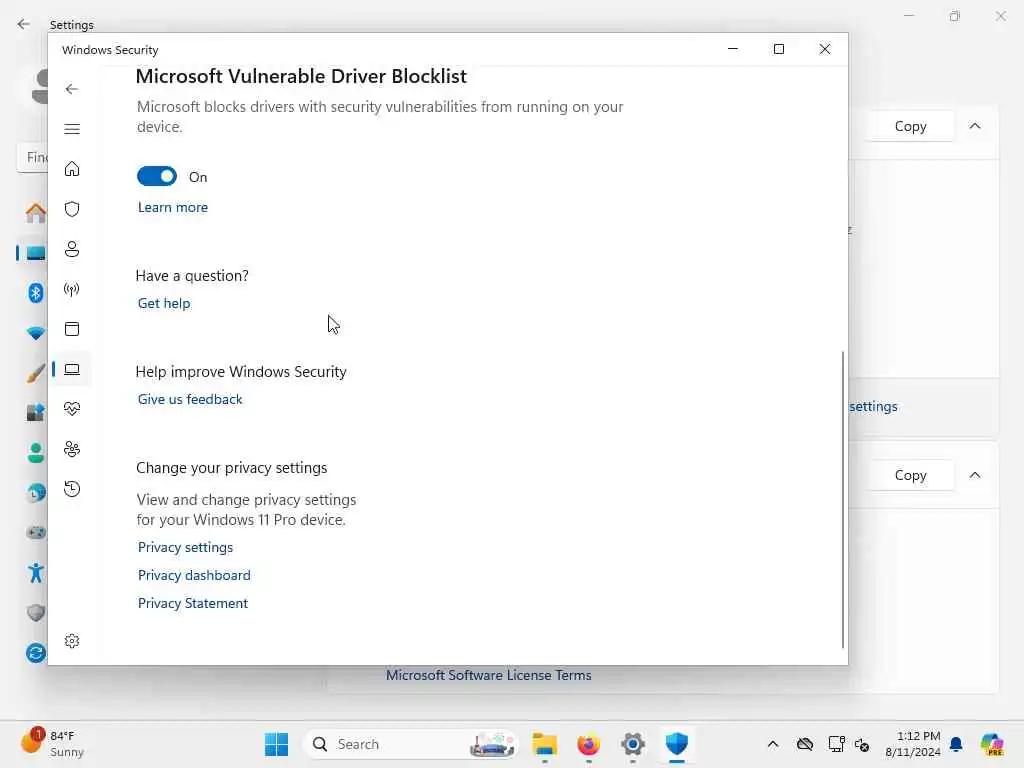
Task: Open Windows Update icon in Settings sidebar
Action: pos(35,652)
